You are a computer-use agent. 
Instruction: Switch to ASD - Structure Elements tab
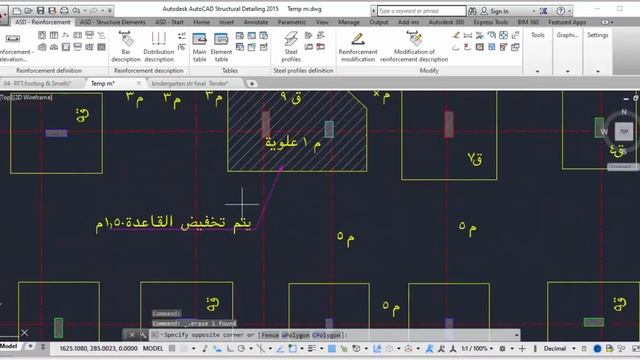pyautogui.click(x=113, y=22)
